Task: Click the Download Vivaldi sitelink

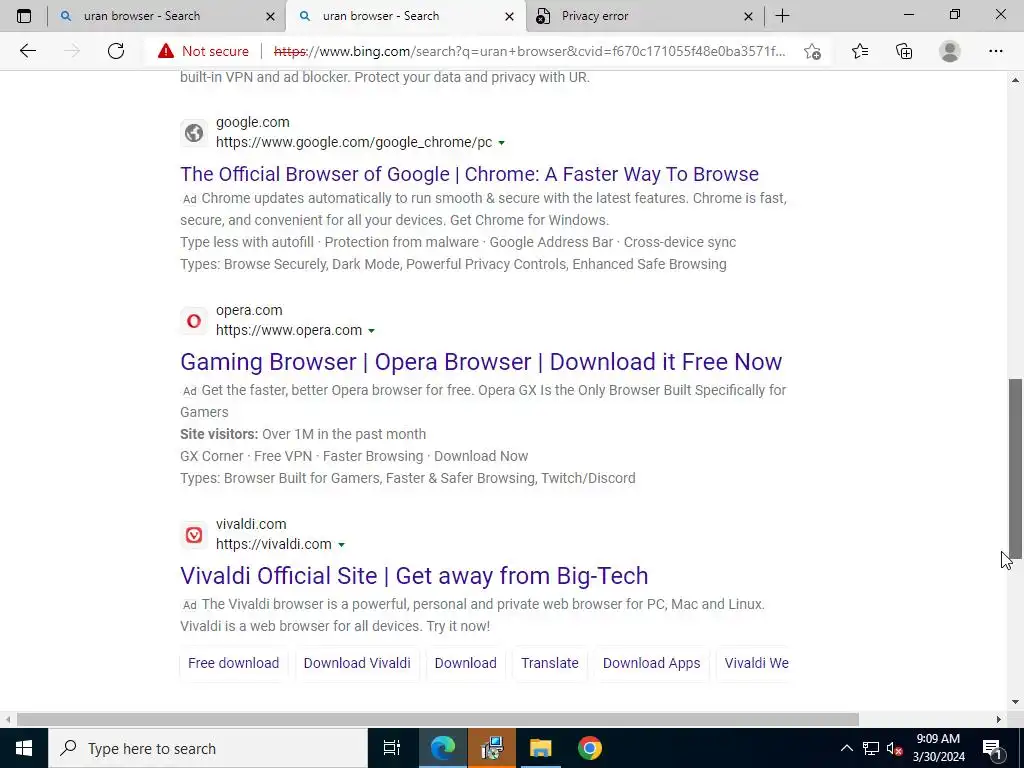Action: (x=357, y=663)
